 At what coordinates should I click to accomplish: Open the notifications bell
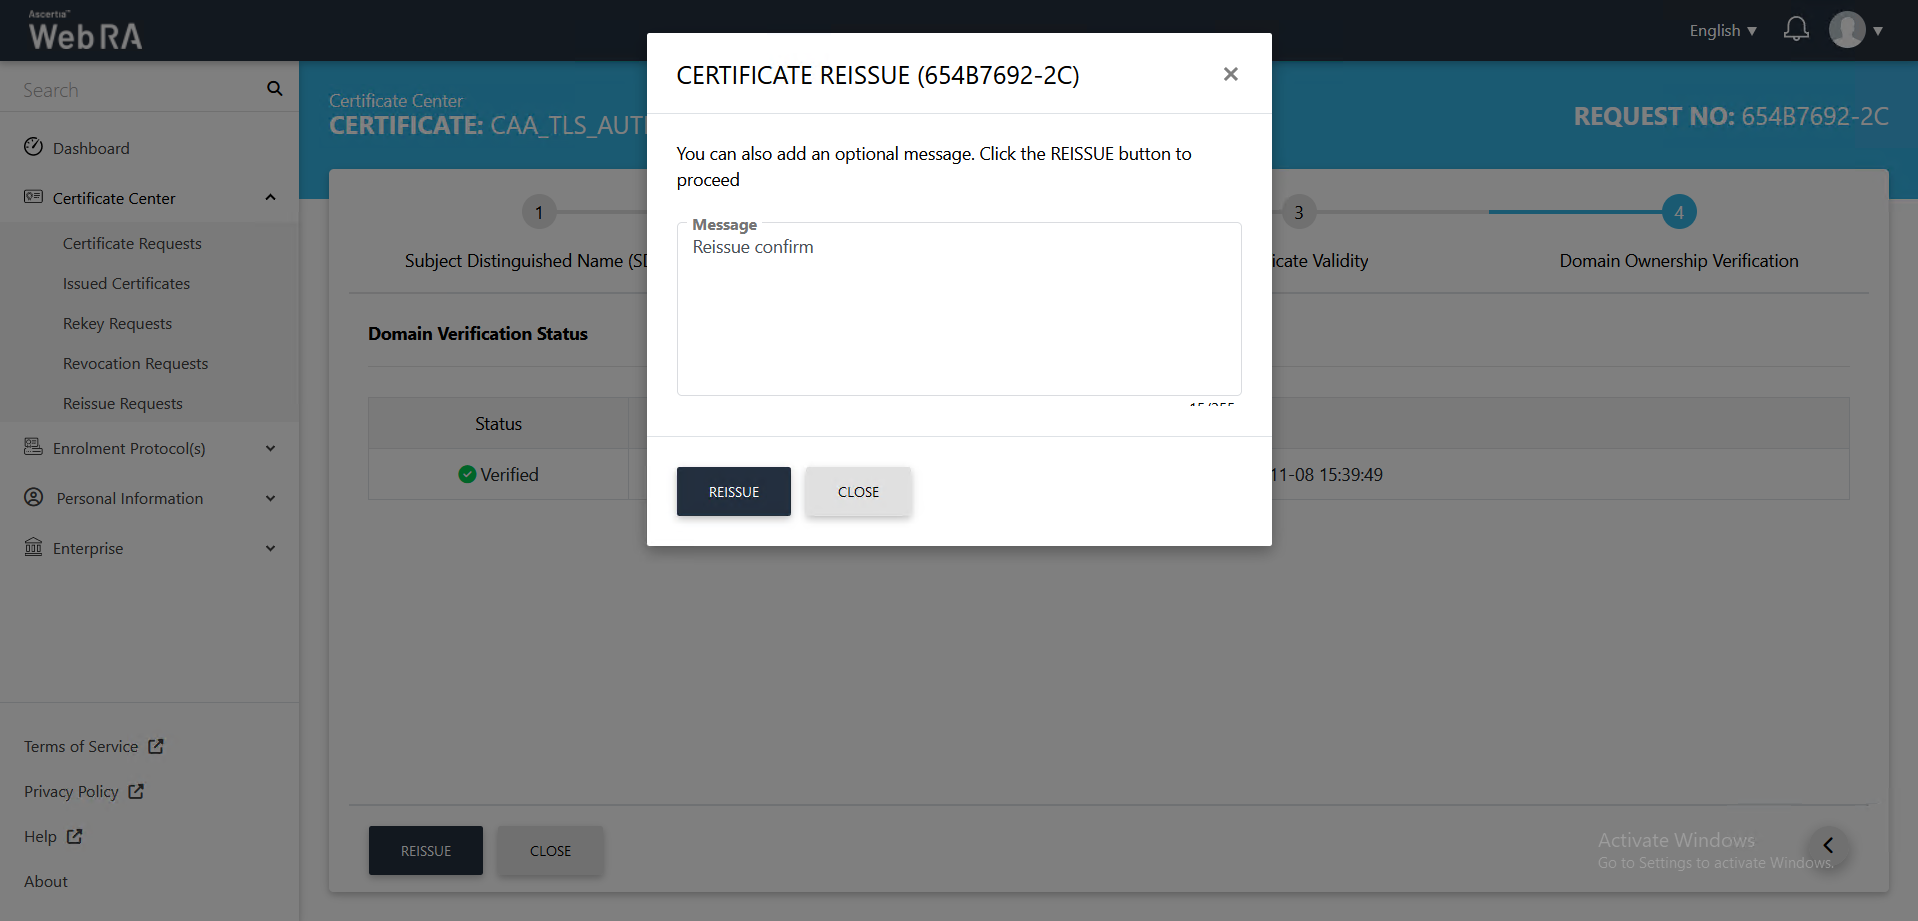pos(1796,30)
